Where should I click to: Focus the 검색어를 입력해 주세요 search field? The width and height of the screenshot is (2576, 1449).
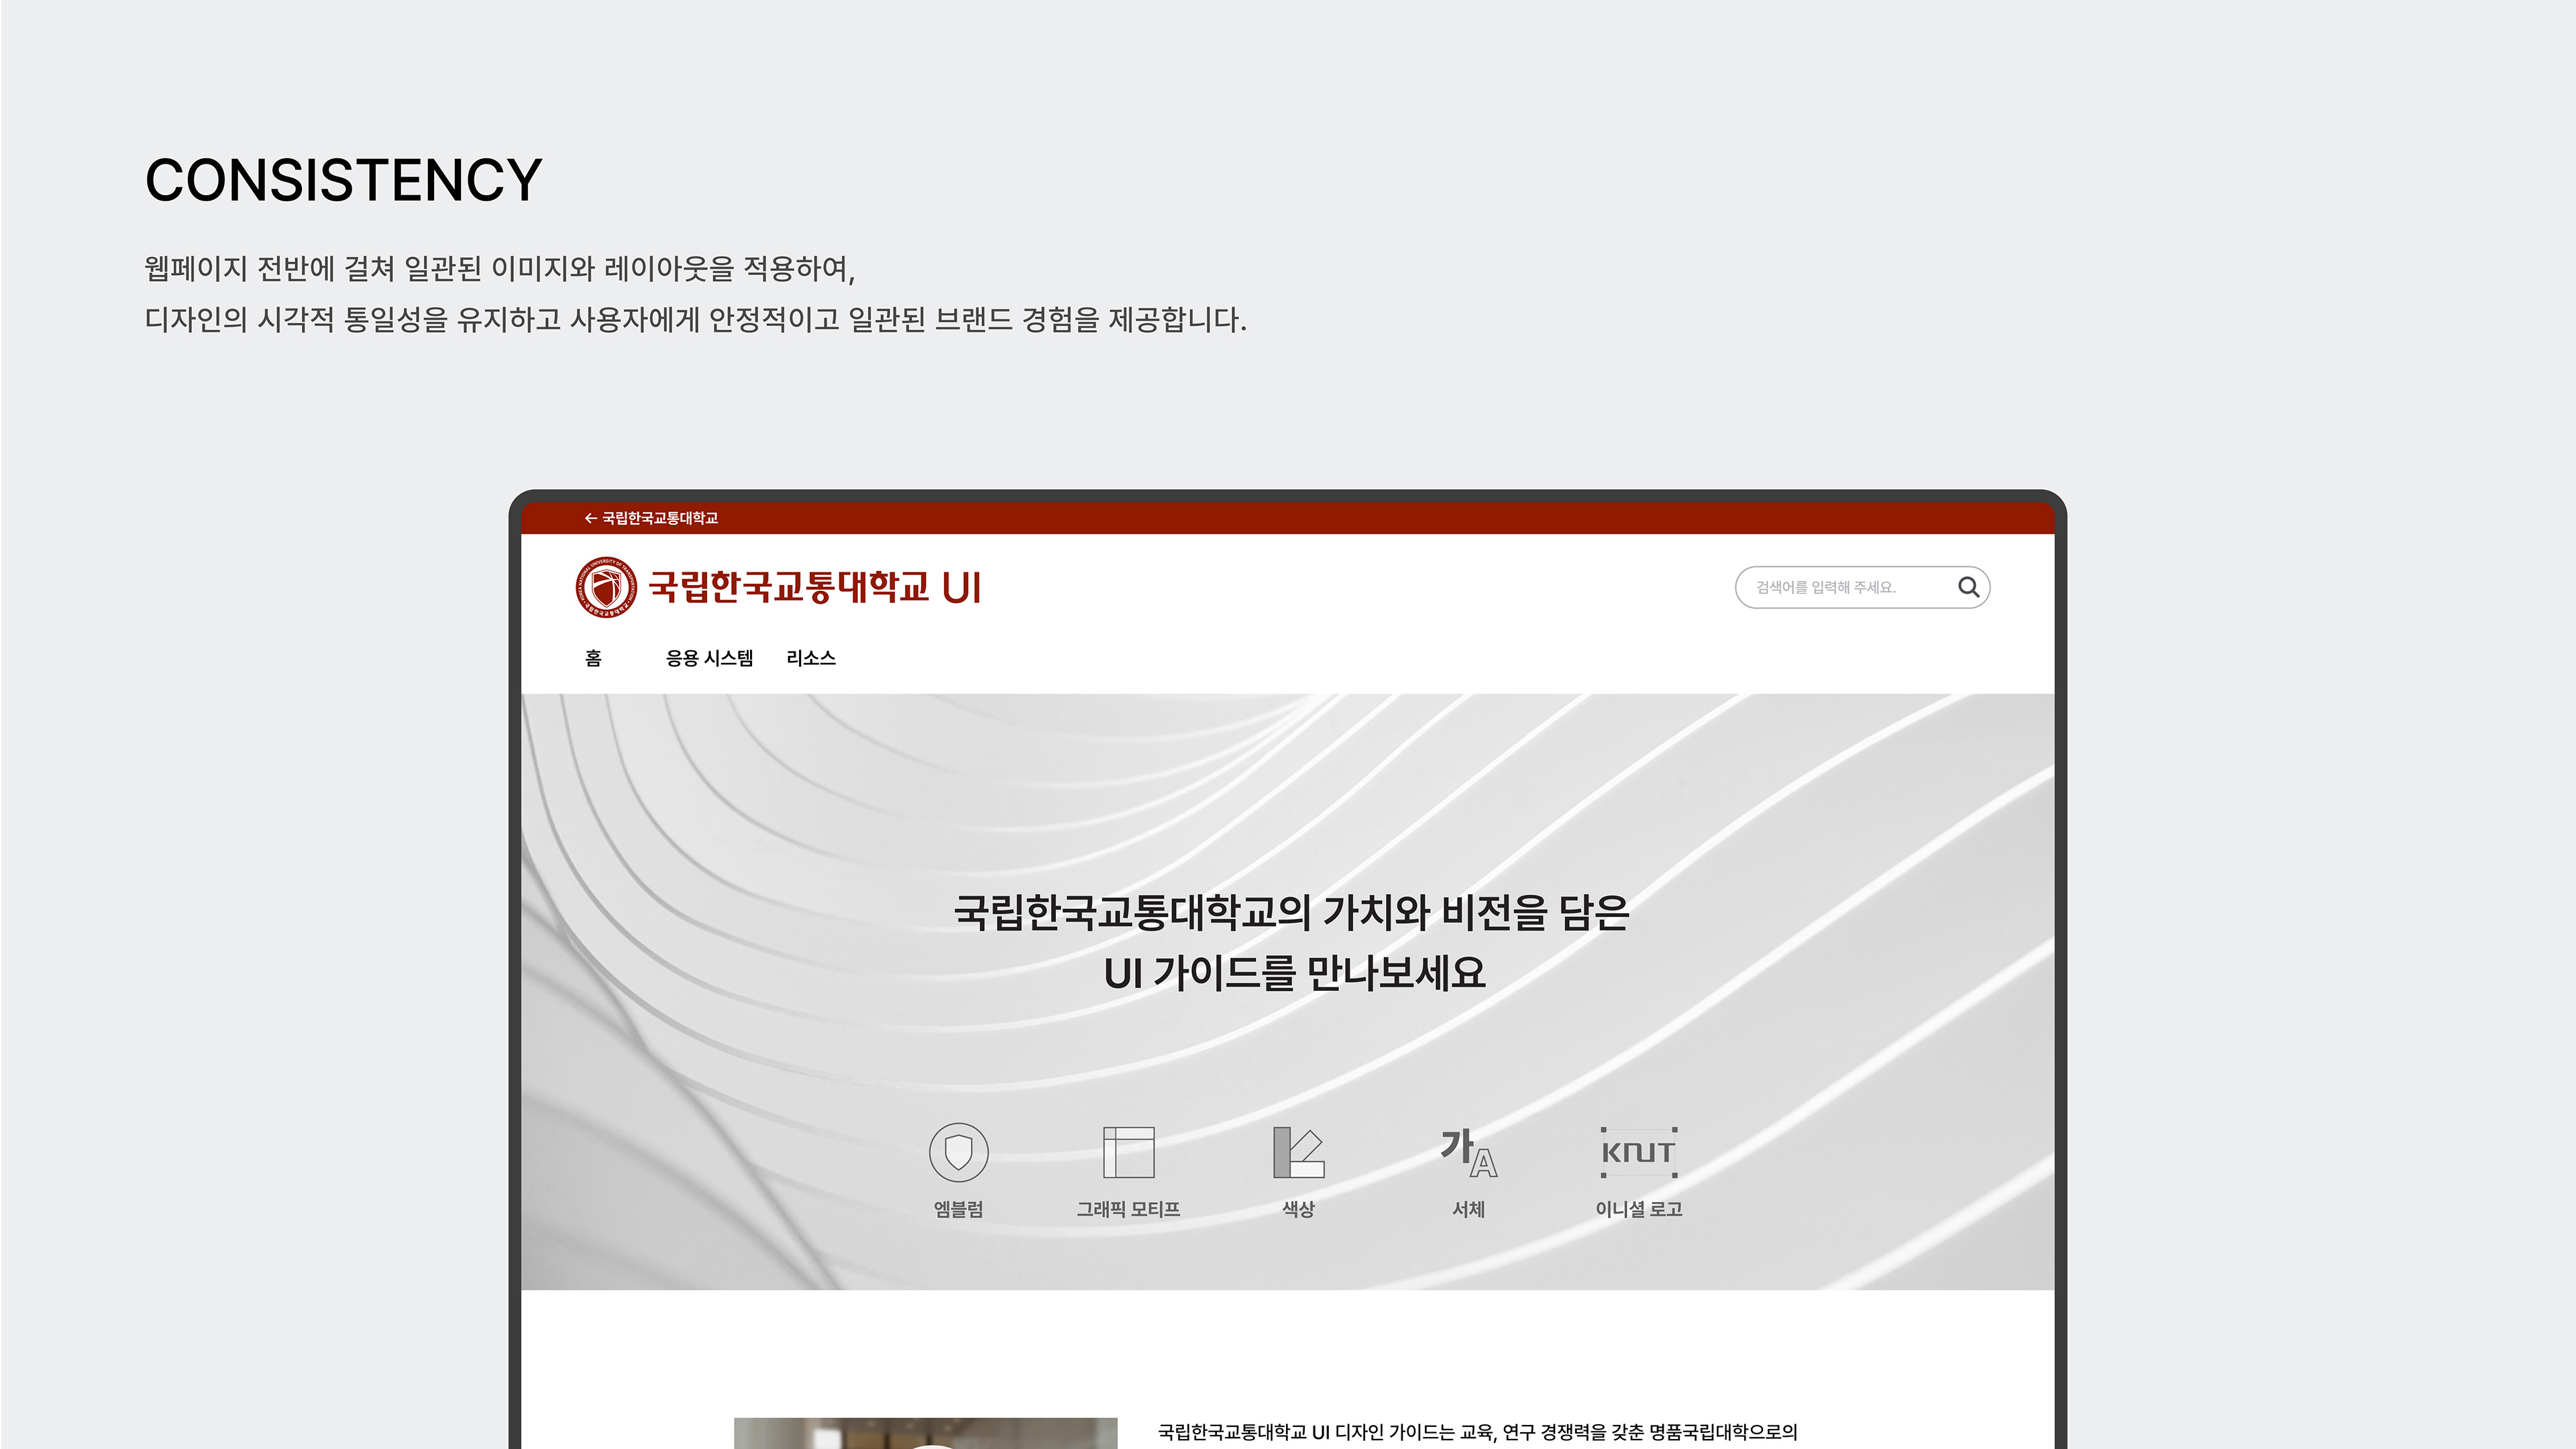coord(1862,587)
